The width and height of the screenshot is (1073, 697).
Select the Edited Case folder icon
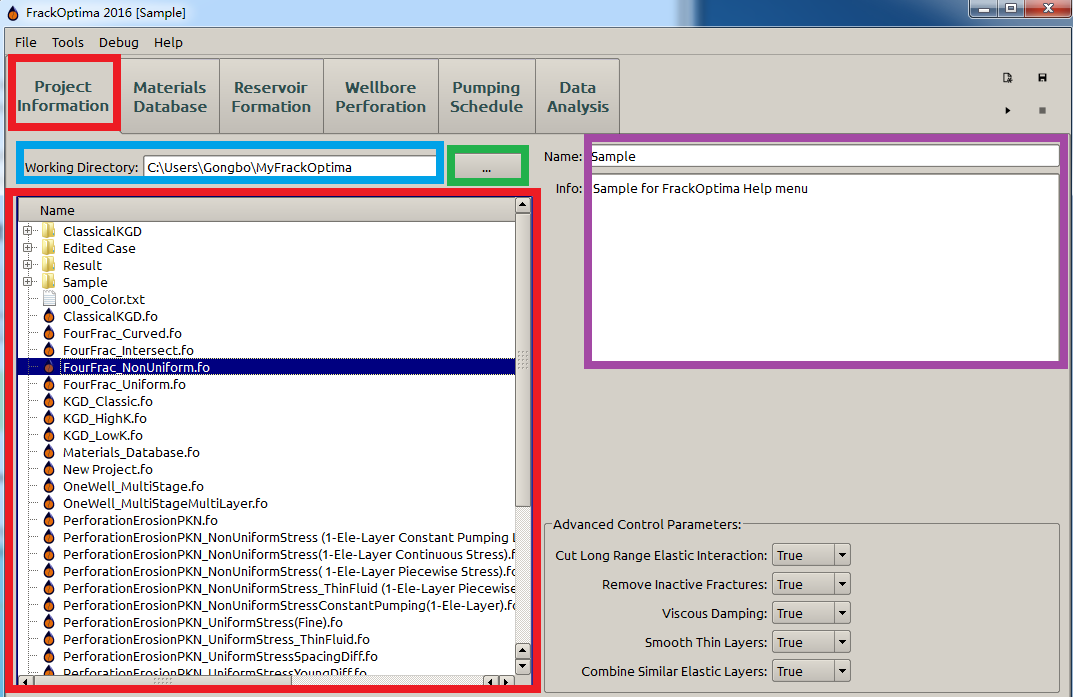49,248
